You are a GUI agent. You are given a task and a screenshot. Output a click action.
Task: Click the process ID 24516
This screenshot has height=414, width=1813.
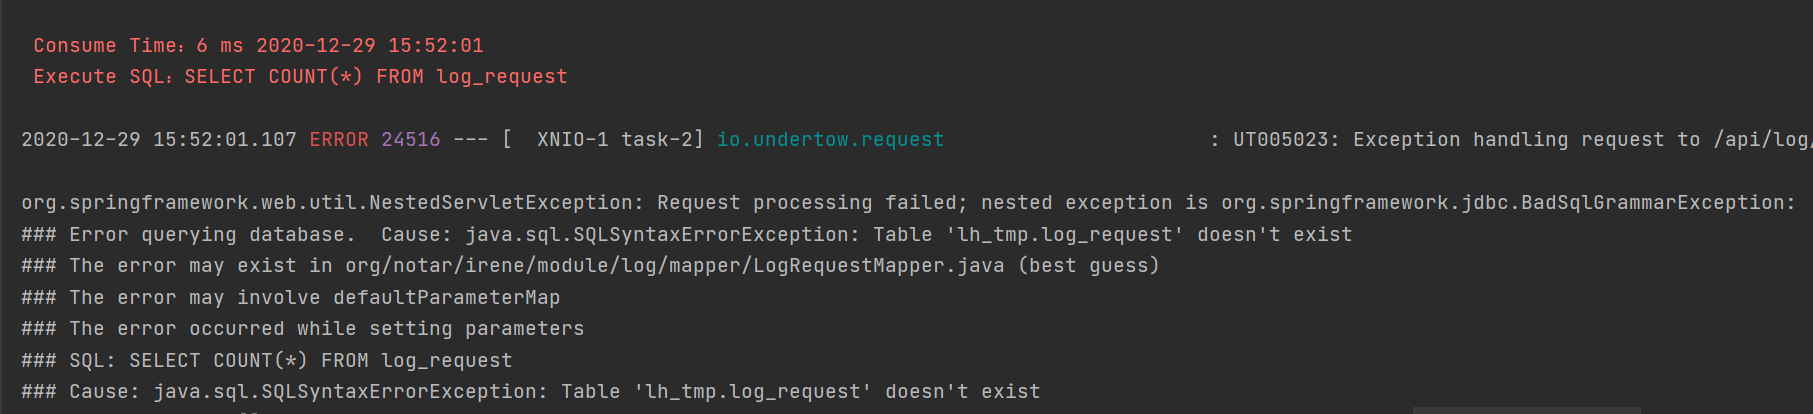[410, 140]
